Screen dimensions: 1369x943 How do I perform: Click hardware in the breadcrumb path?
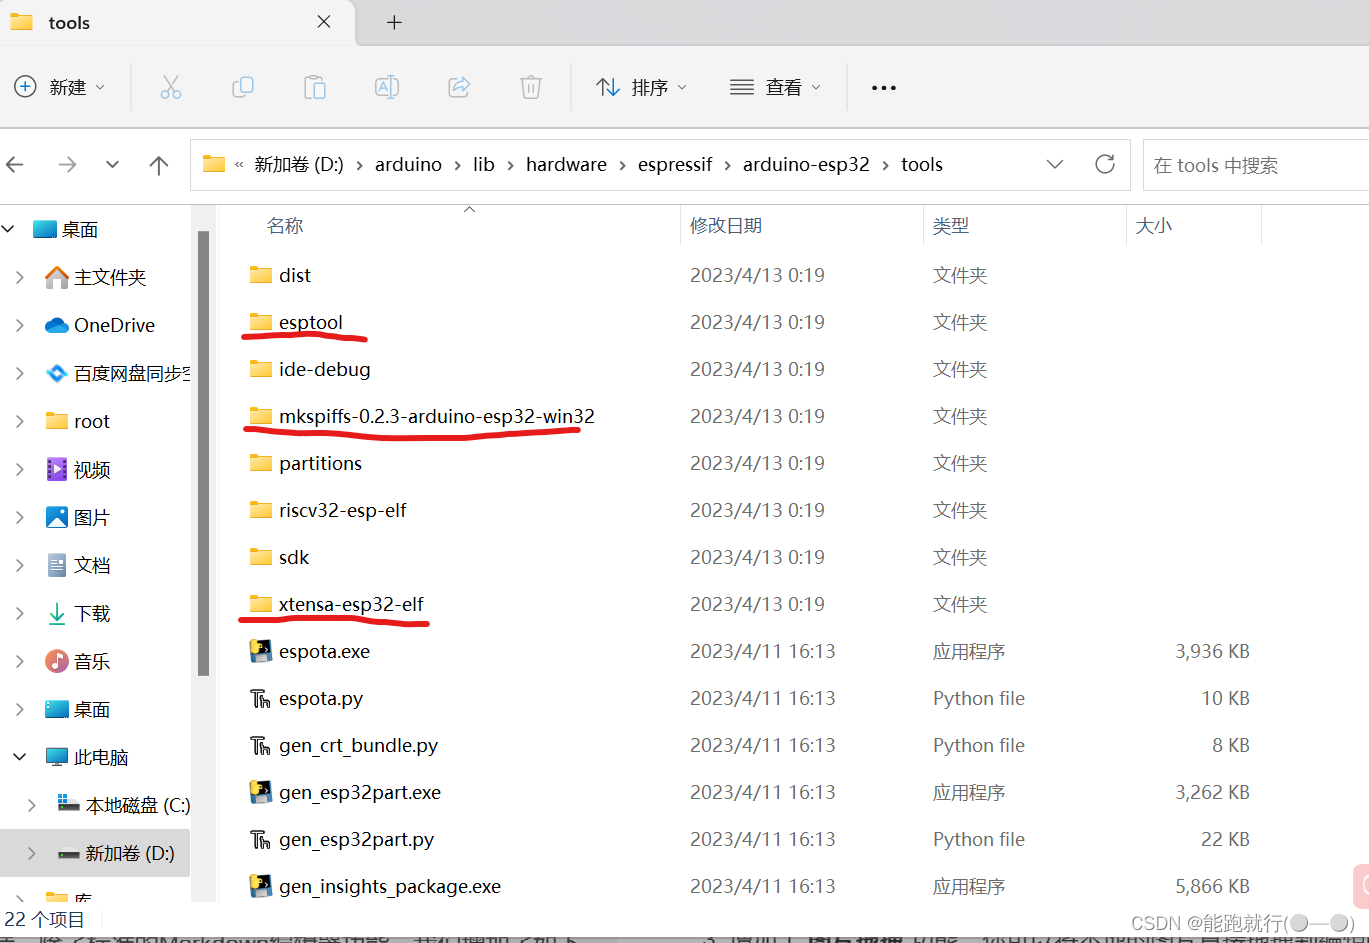566,165
